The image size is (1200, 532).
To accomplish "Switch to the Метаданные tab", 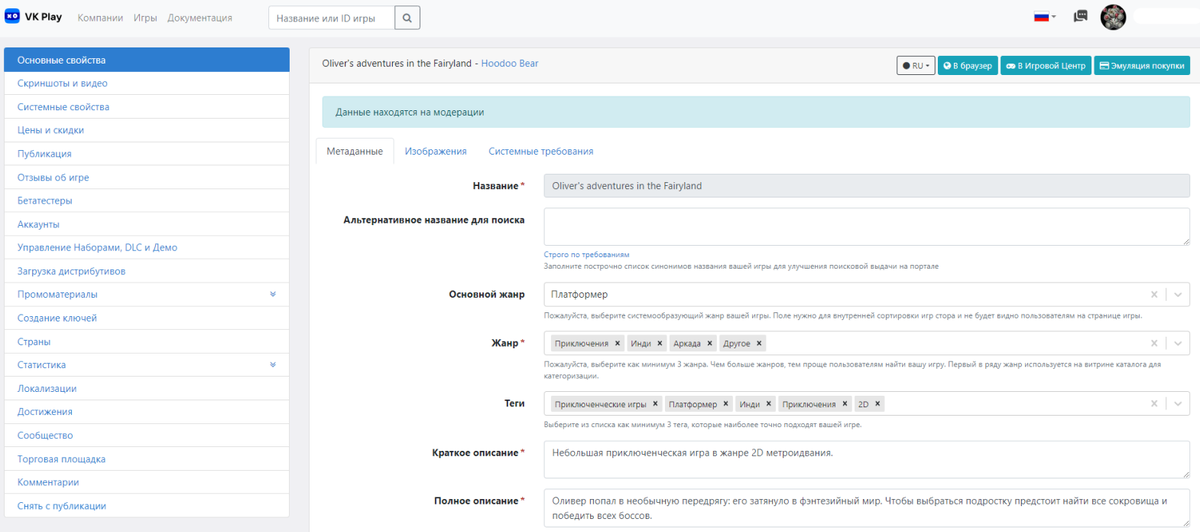I will pyautogui.click(x=354, y=151).
